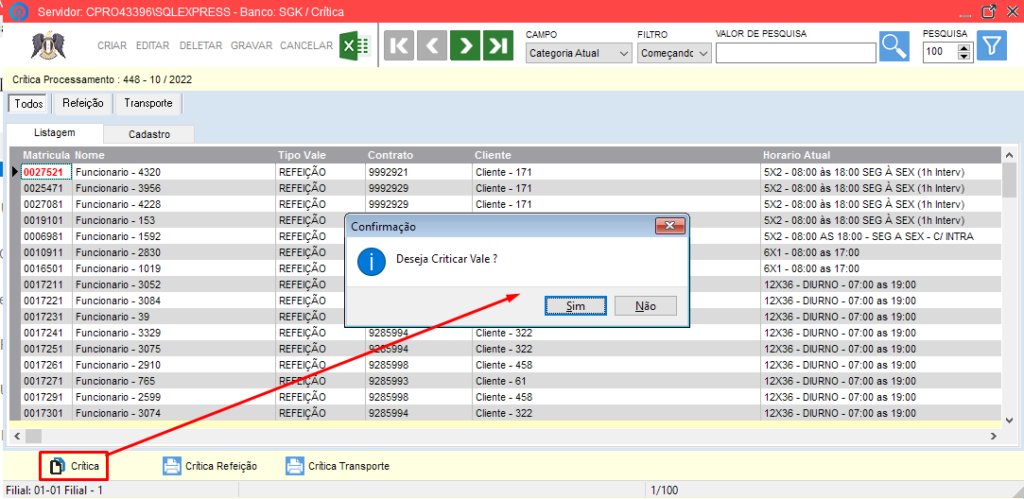This screenshot has height=499, width=1024.
Task: Click the application icon in the title bar
Action: pyautogui.click(x=21, y=11)
